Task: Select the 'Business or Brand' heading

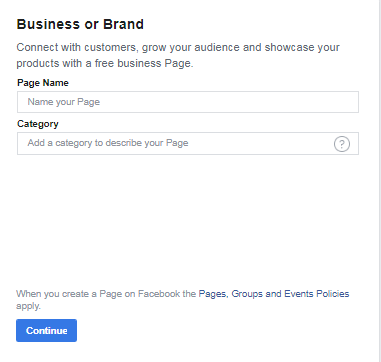Action: point(80,24)
